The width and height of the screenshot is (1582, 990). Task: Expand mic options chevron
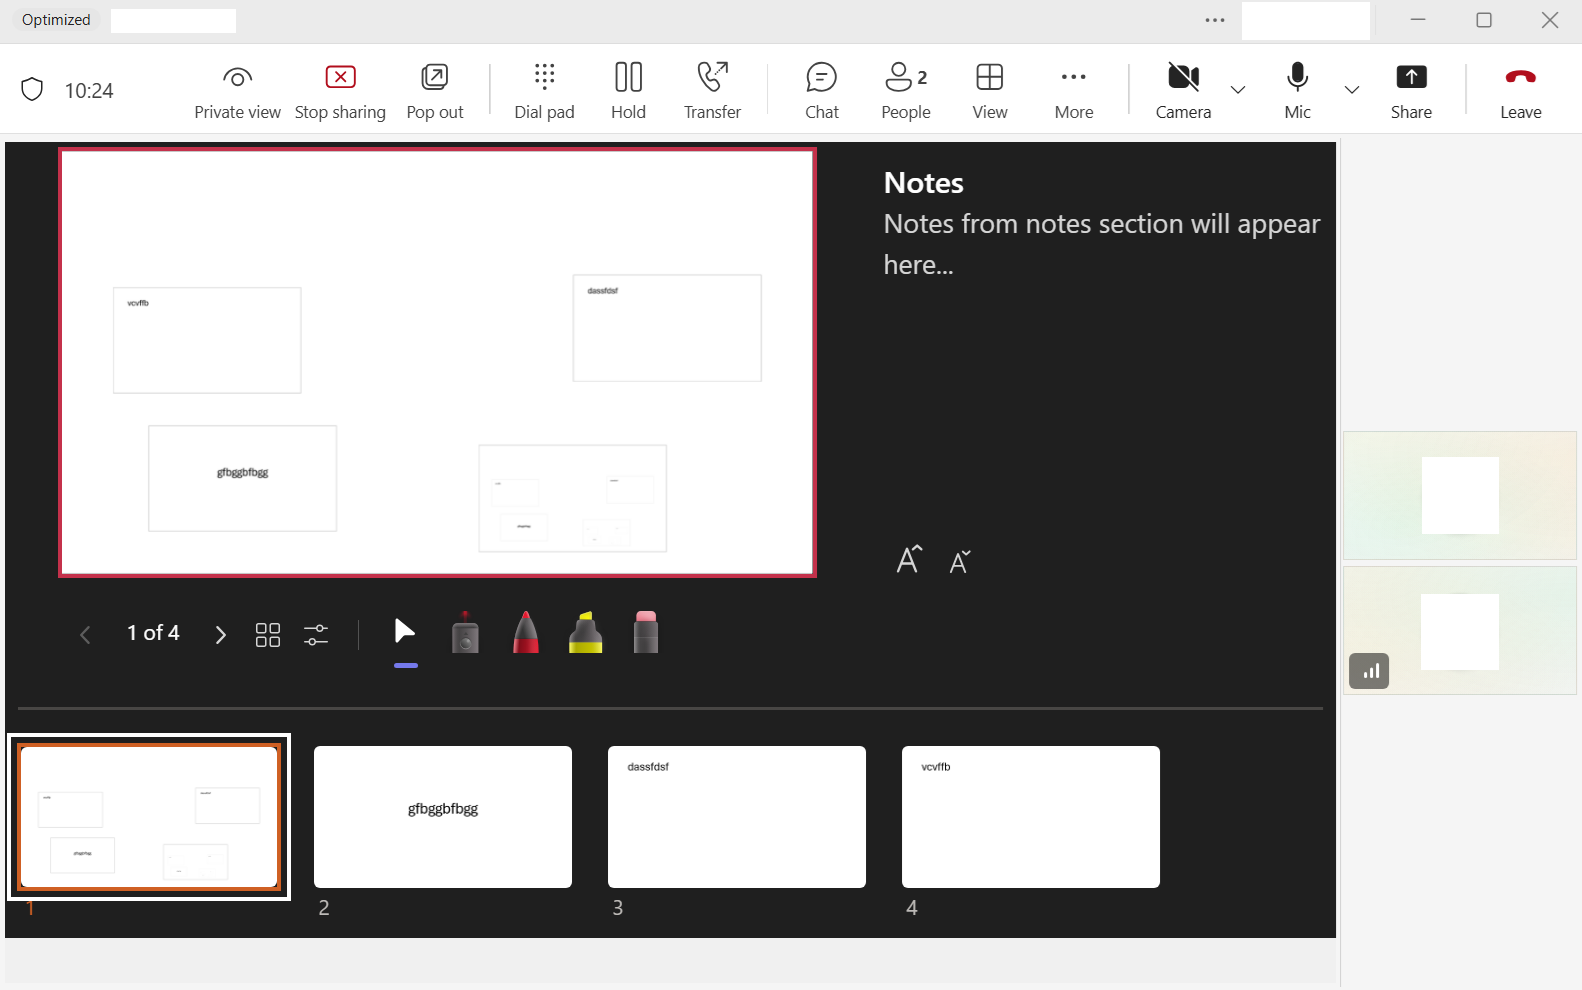tap(1352, 90)
